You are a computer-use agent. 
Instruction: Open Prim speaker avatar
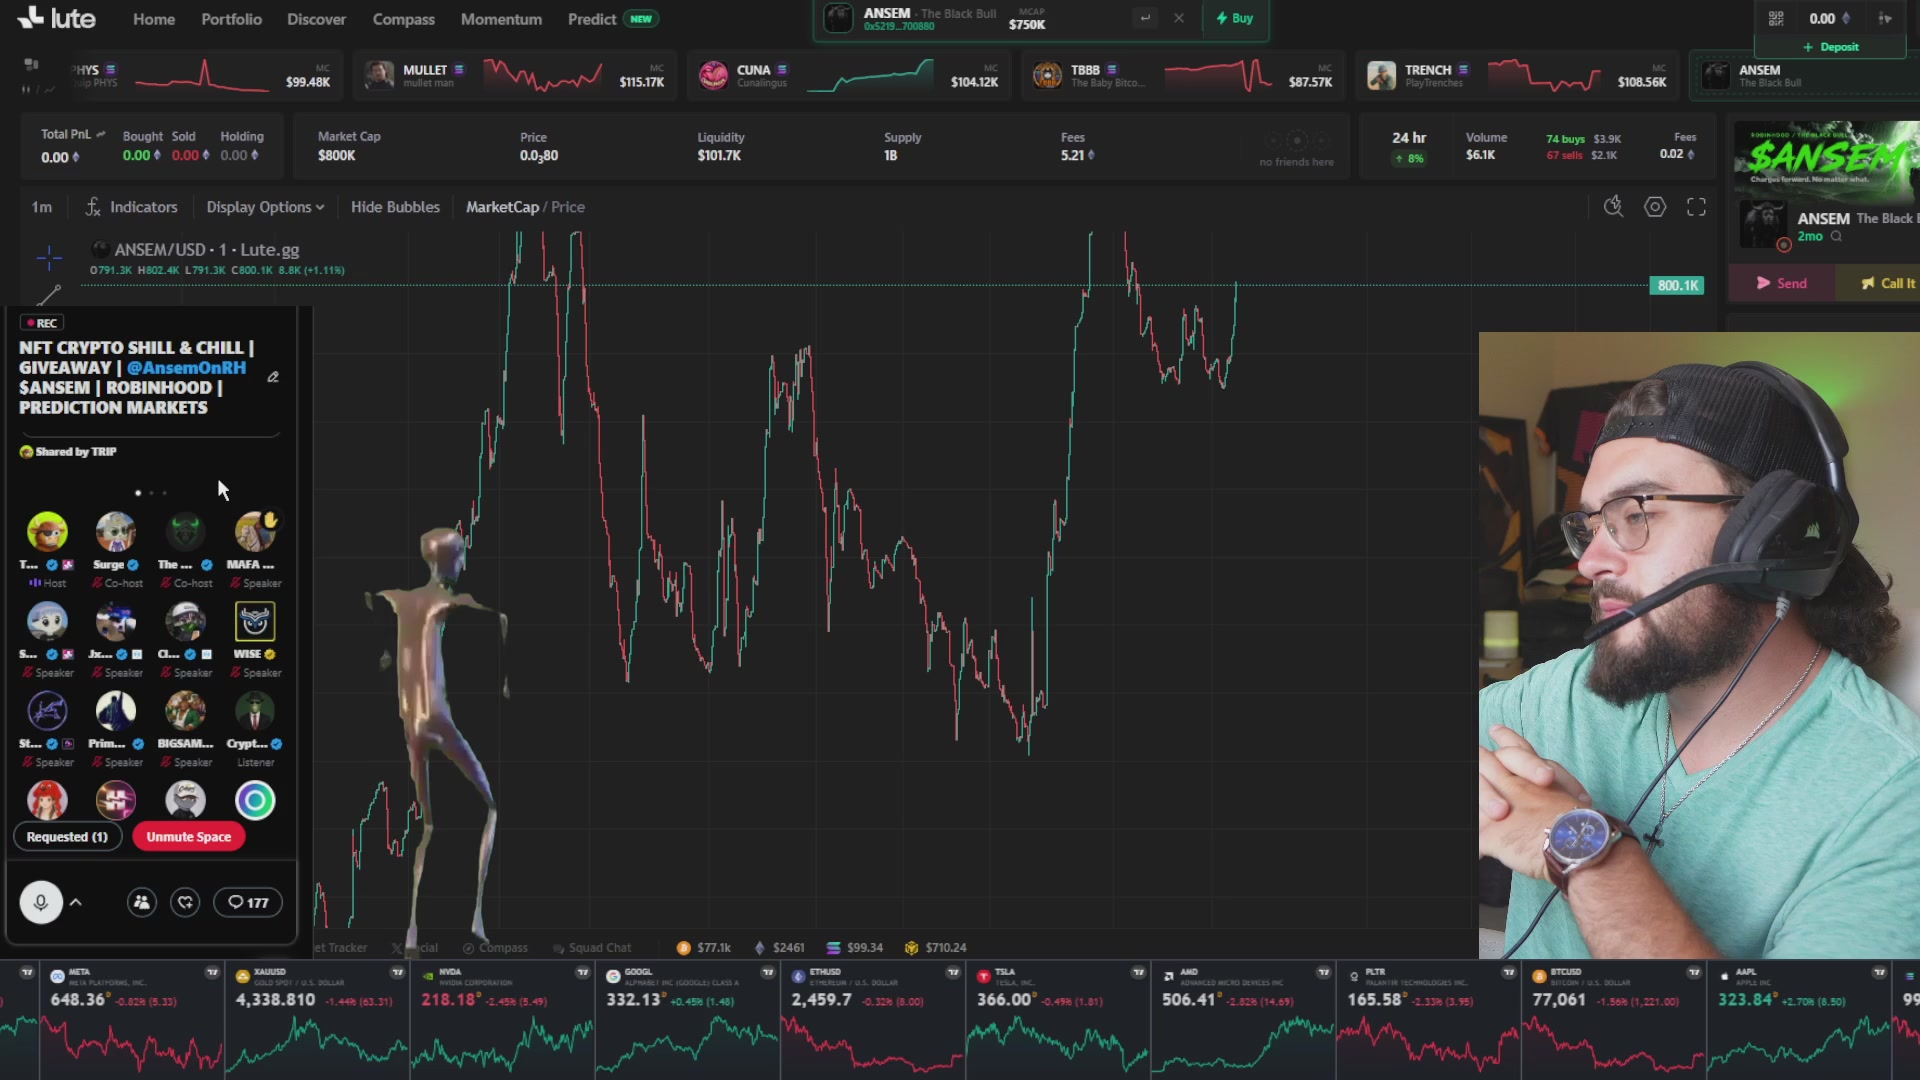tap(116, 711)
